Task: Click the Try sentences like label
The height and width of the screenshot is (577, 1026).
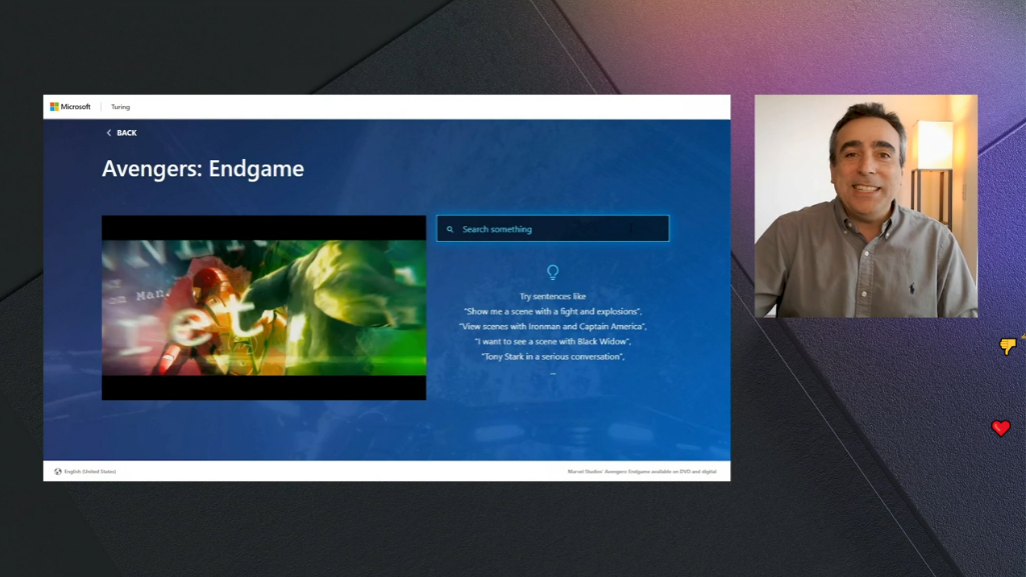Action: coord(553,296)
